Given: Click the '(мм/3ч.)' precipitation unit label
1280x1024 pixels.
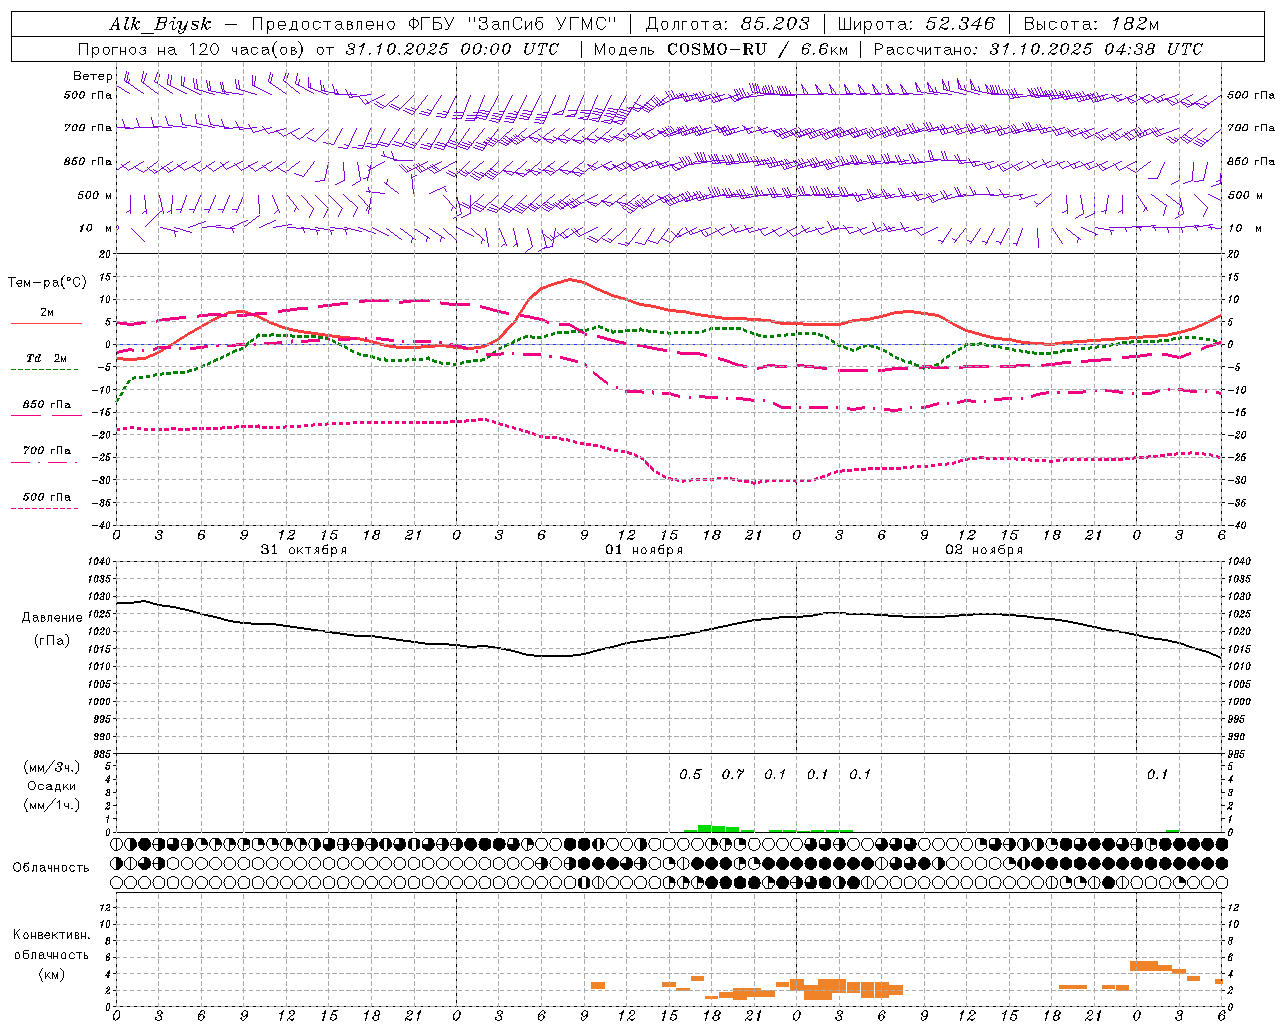Looking at the screenshot, I should coord(52,767).
